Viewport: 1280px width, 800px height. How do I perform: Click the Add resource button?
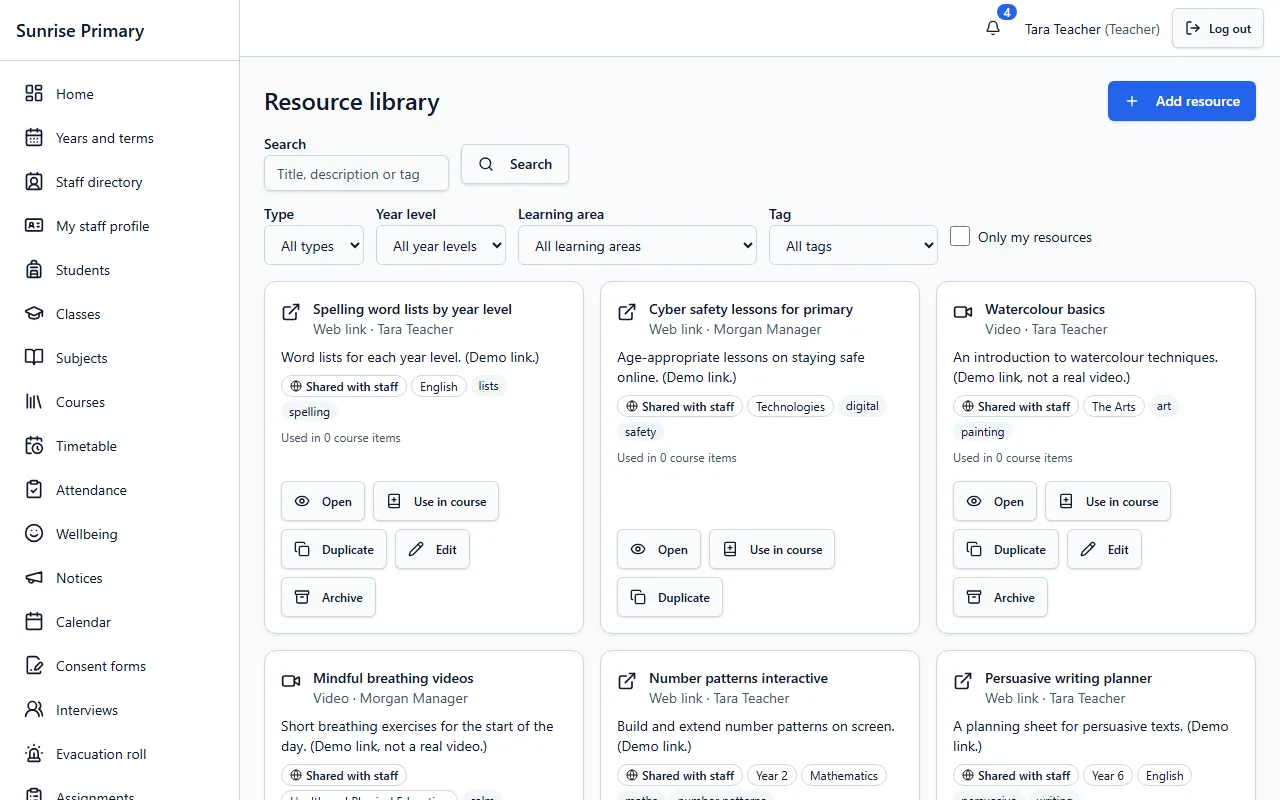1182,101
